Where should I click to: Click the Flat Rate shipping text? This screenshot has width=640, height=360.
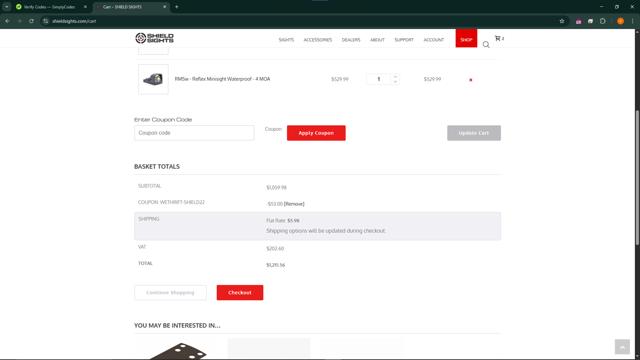point(283,220)
